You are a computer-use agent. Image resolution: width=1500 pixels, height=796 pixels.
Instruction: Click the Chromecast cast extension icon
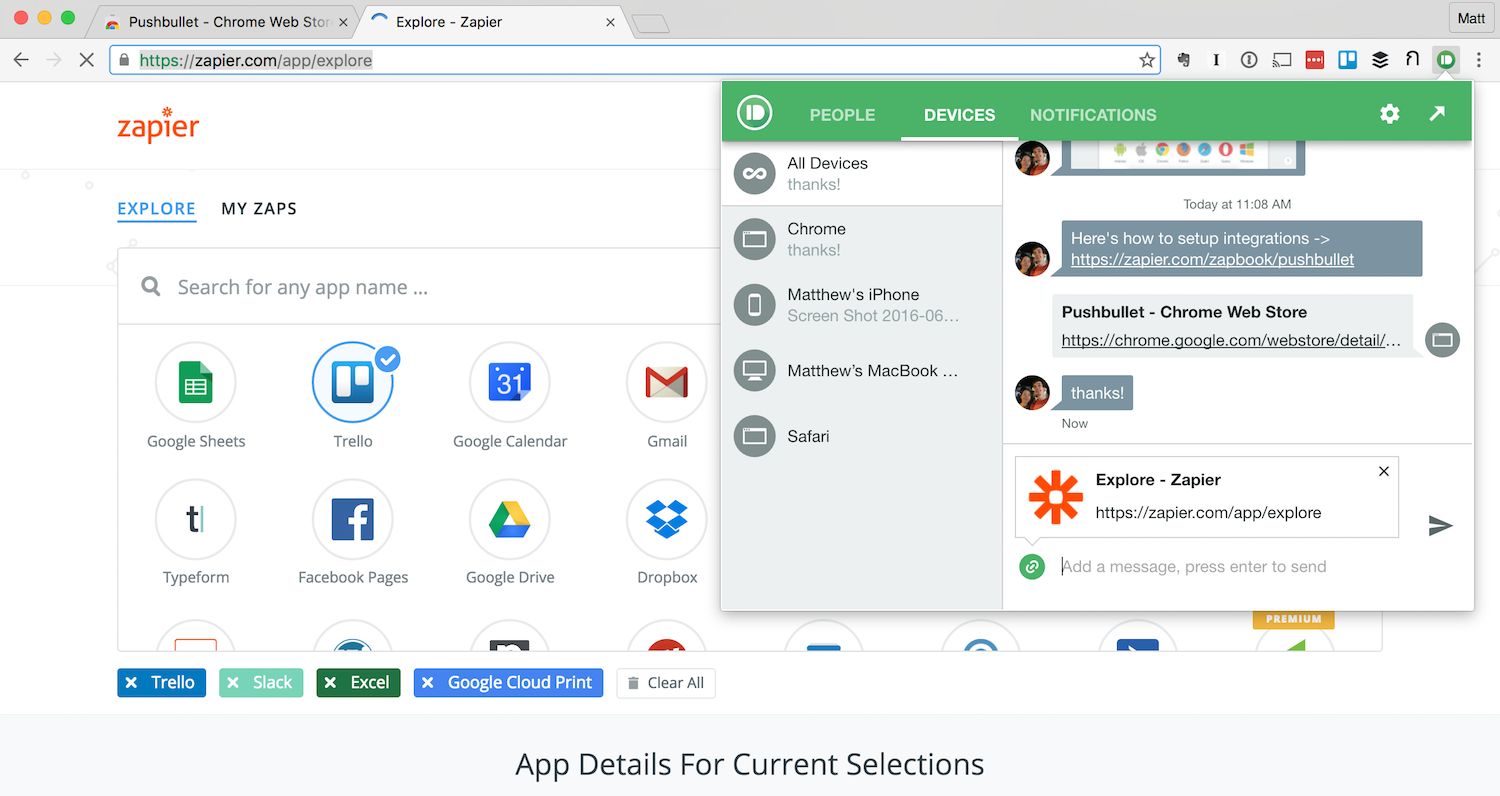pyautogui.click(x=1282, y=60)
